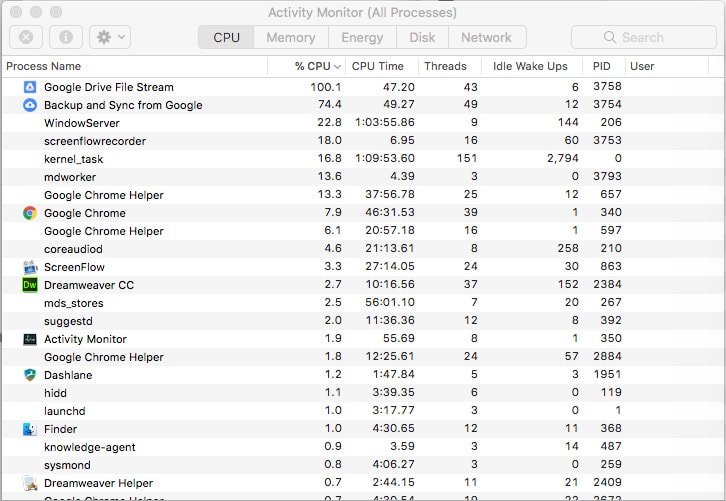
Task: Click the Dreamweaver Helper icon
Action: pyautogui.click(x=30, y=483)
